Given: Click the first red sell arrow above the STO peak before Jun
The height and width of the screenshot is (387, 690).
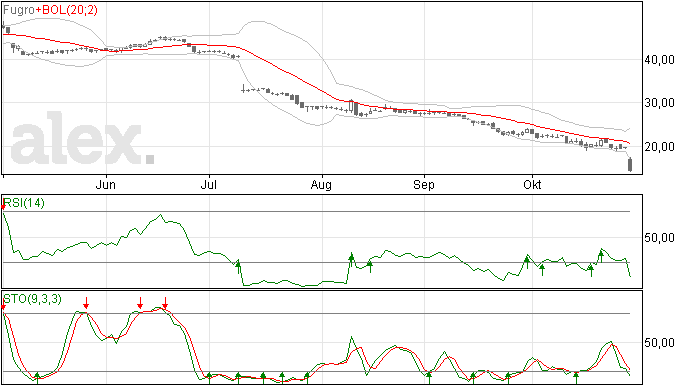Looking at the screenshot, I should pos(86,303).
